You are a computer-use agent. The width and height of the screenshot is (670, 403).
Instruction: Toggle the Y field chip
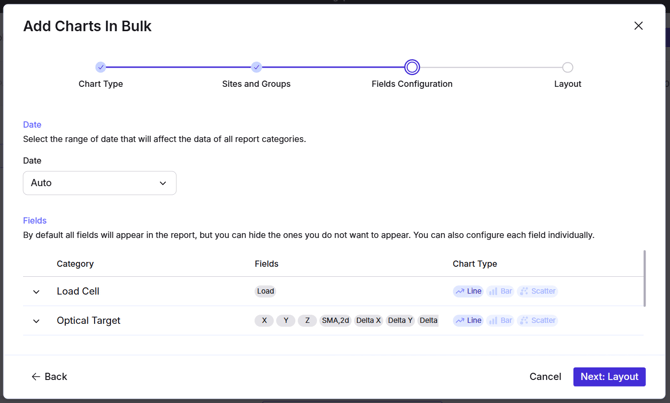[x=286, y=321]
